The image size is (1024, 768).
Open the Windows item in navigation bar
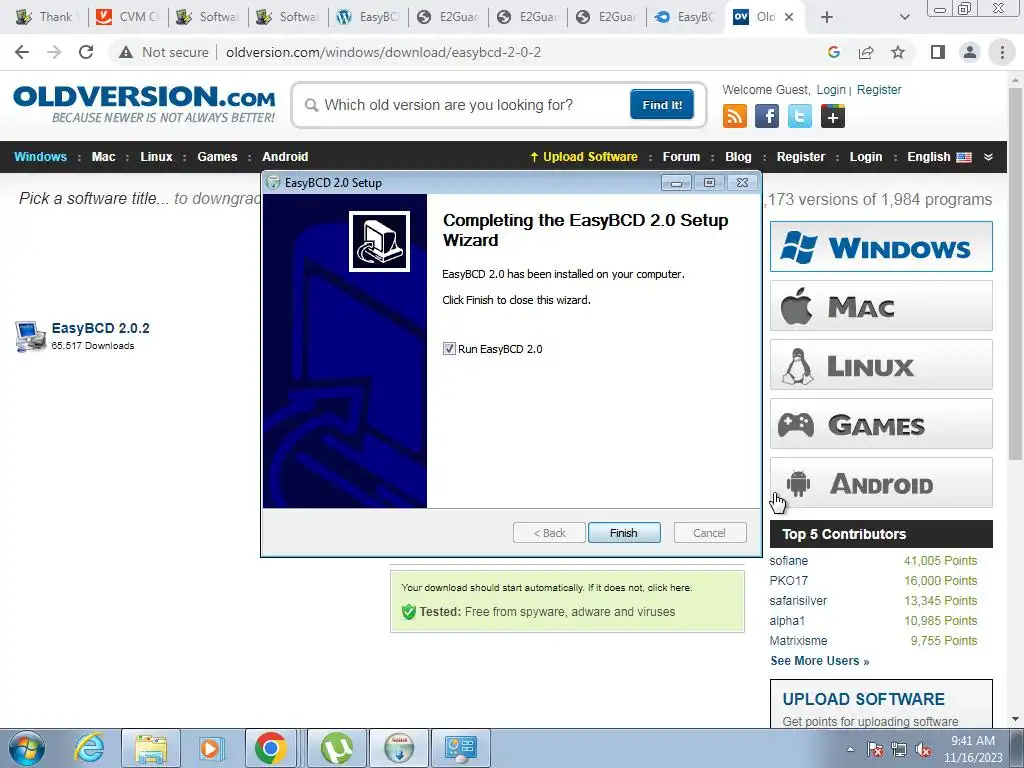(40, 157)
